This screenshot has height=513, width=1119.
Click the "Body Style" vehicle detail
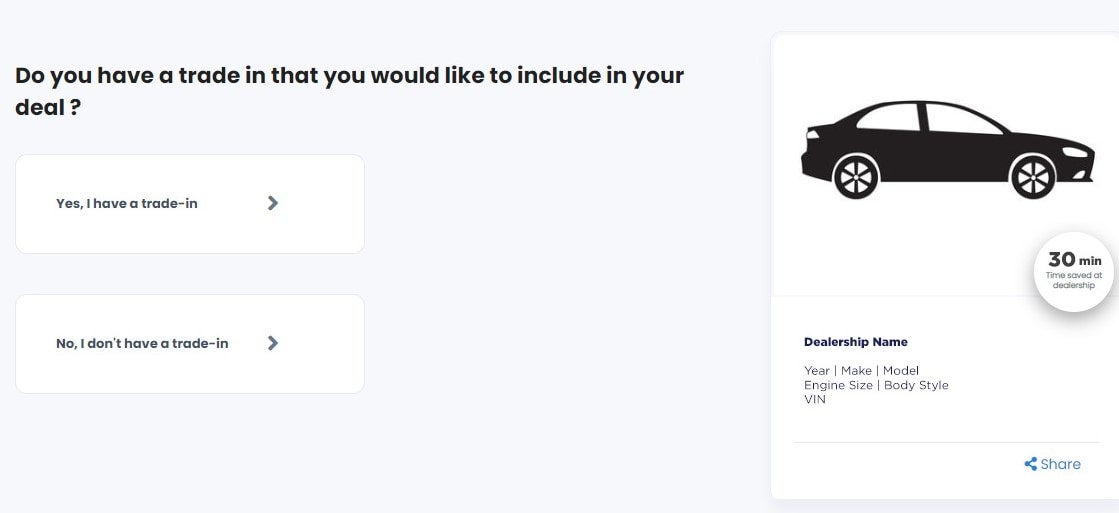[x=915, y=385]
